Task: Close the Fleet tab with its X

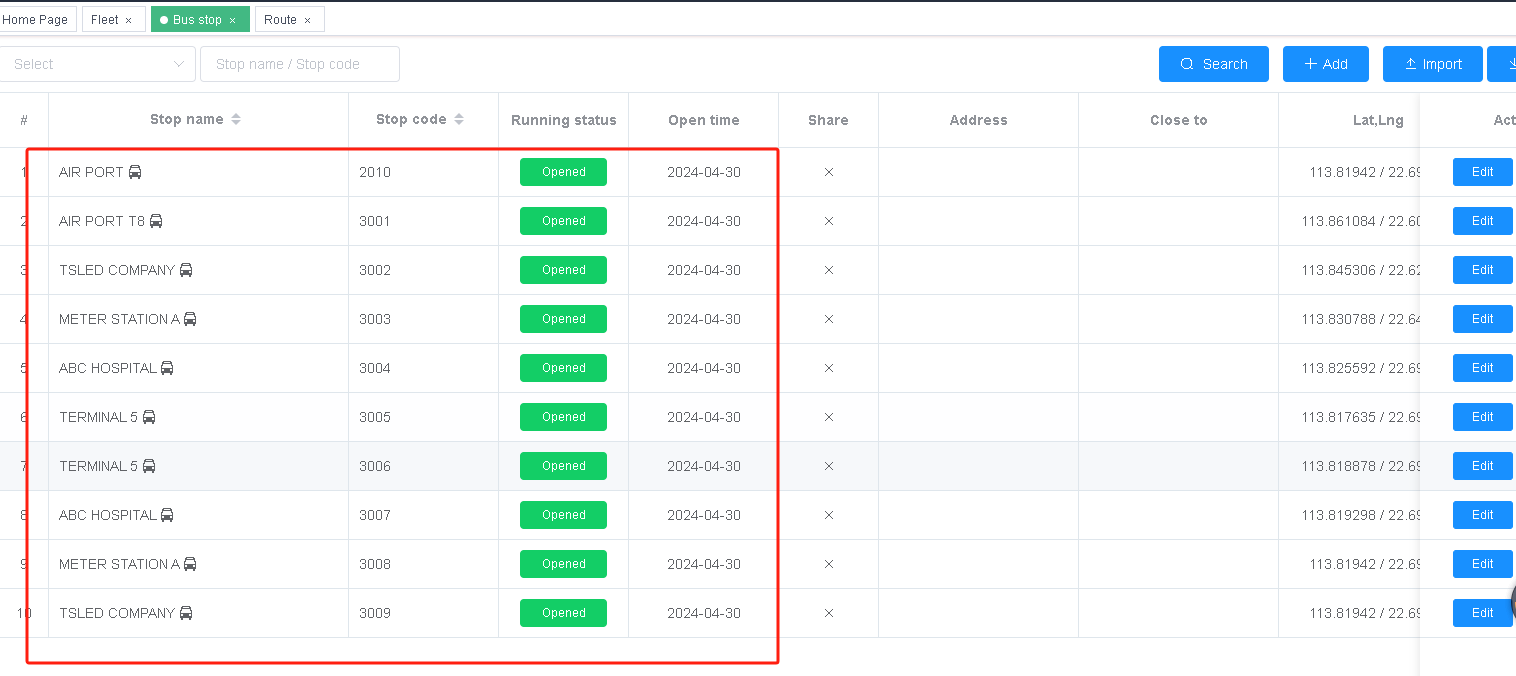Action: pos(129,20)
